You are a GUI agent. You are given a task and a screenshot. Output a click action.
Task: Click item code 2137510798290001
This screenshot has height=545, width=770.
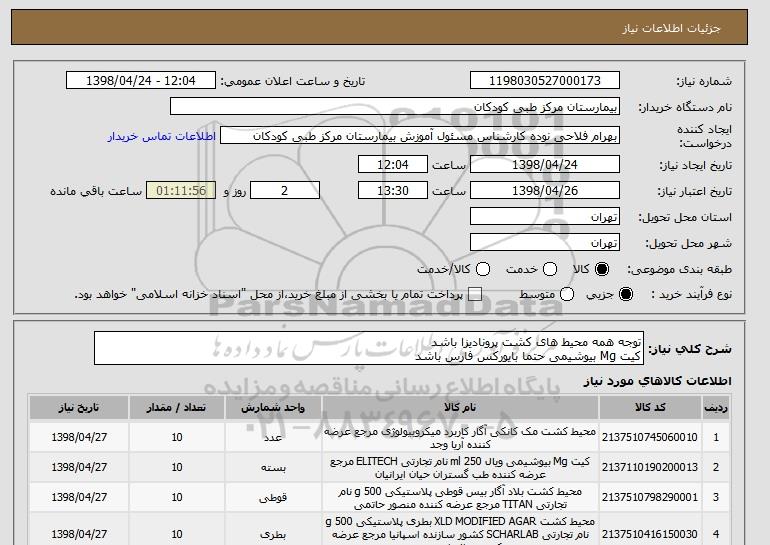(x=650, y=497)
